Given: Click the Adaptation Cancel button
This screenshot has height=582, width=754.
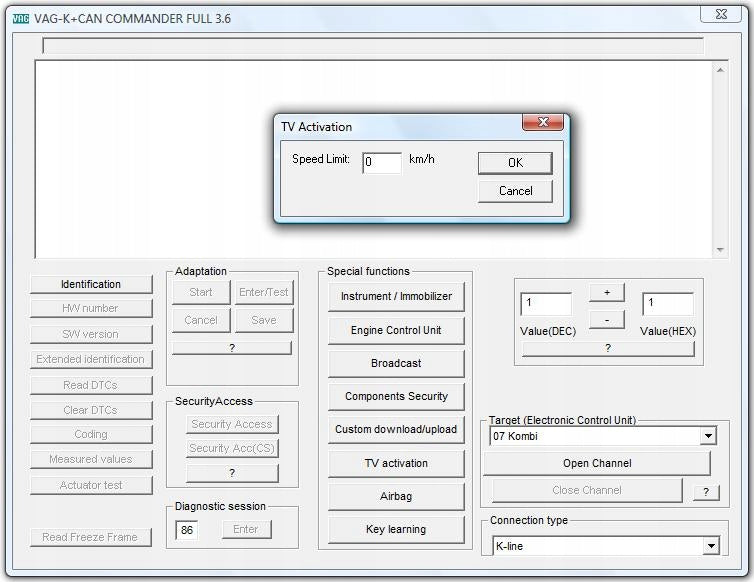Looking at the screenshot, I should [x=201, y=320].
